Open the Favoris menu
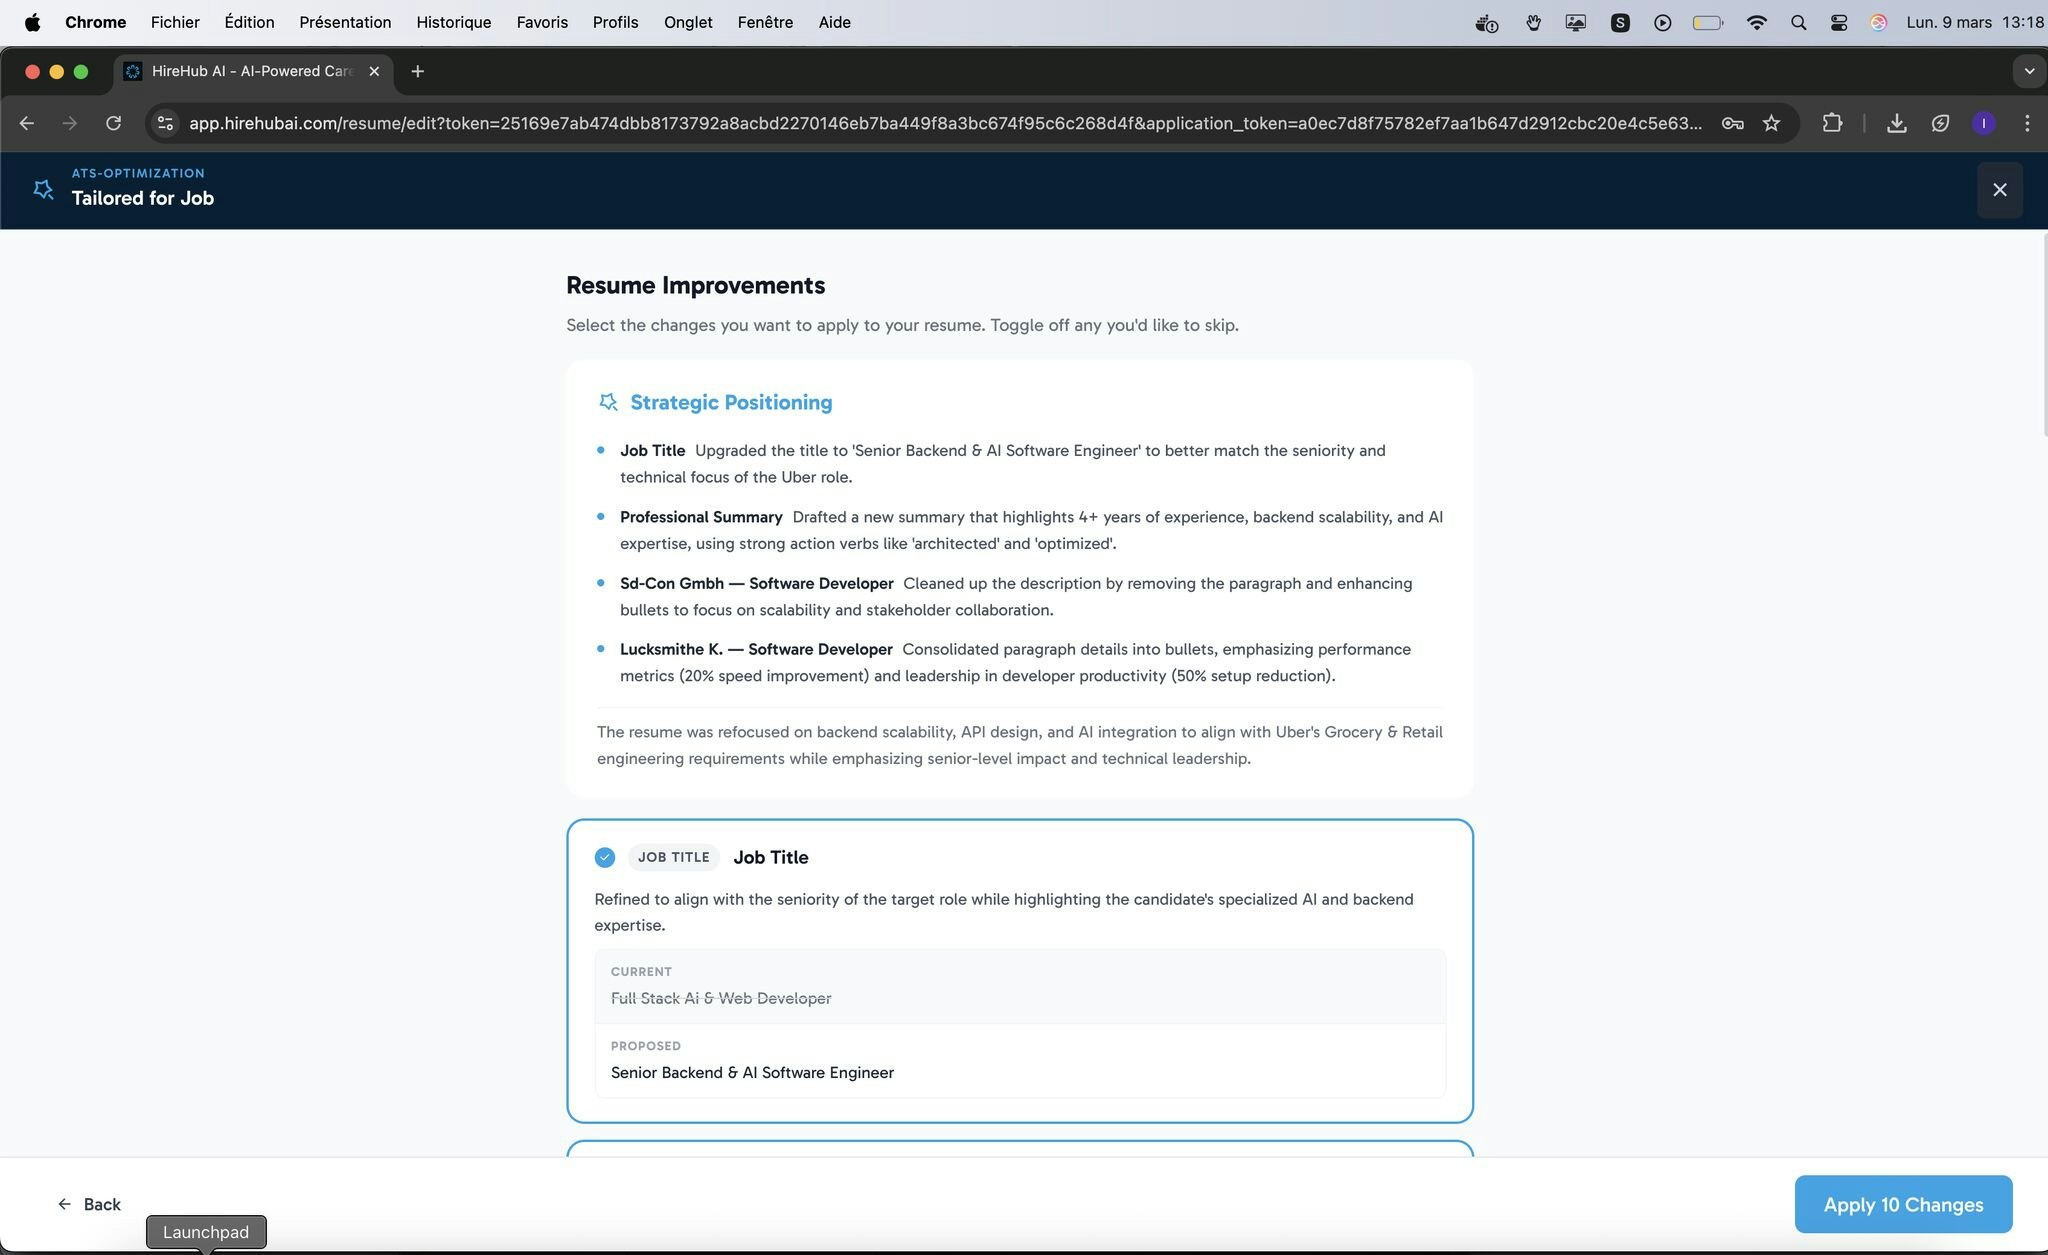2048x1255 pixels. [541, 22]
